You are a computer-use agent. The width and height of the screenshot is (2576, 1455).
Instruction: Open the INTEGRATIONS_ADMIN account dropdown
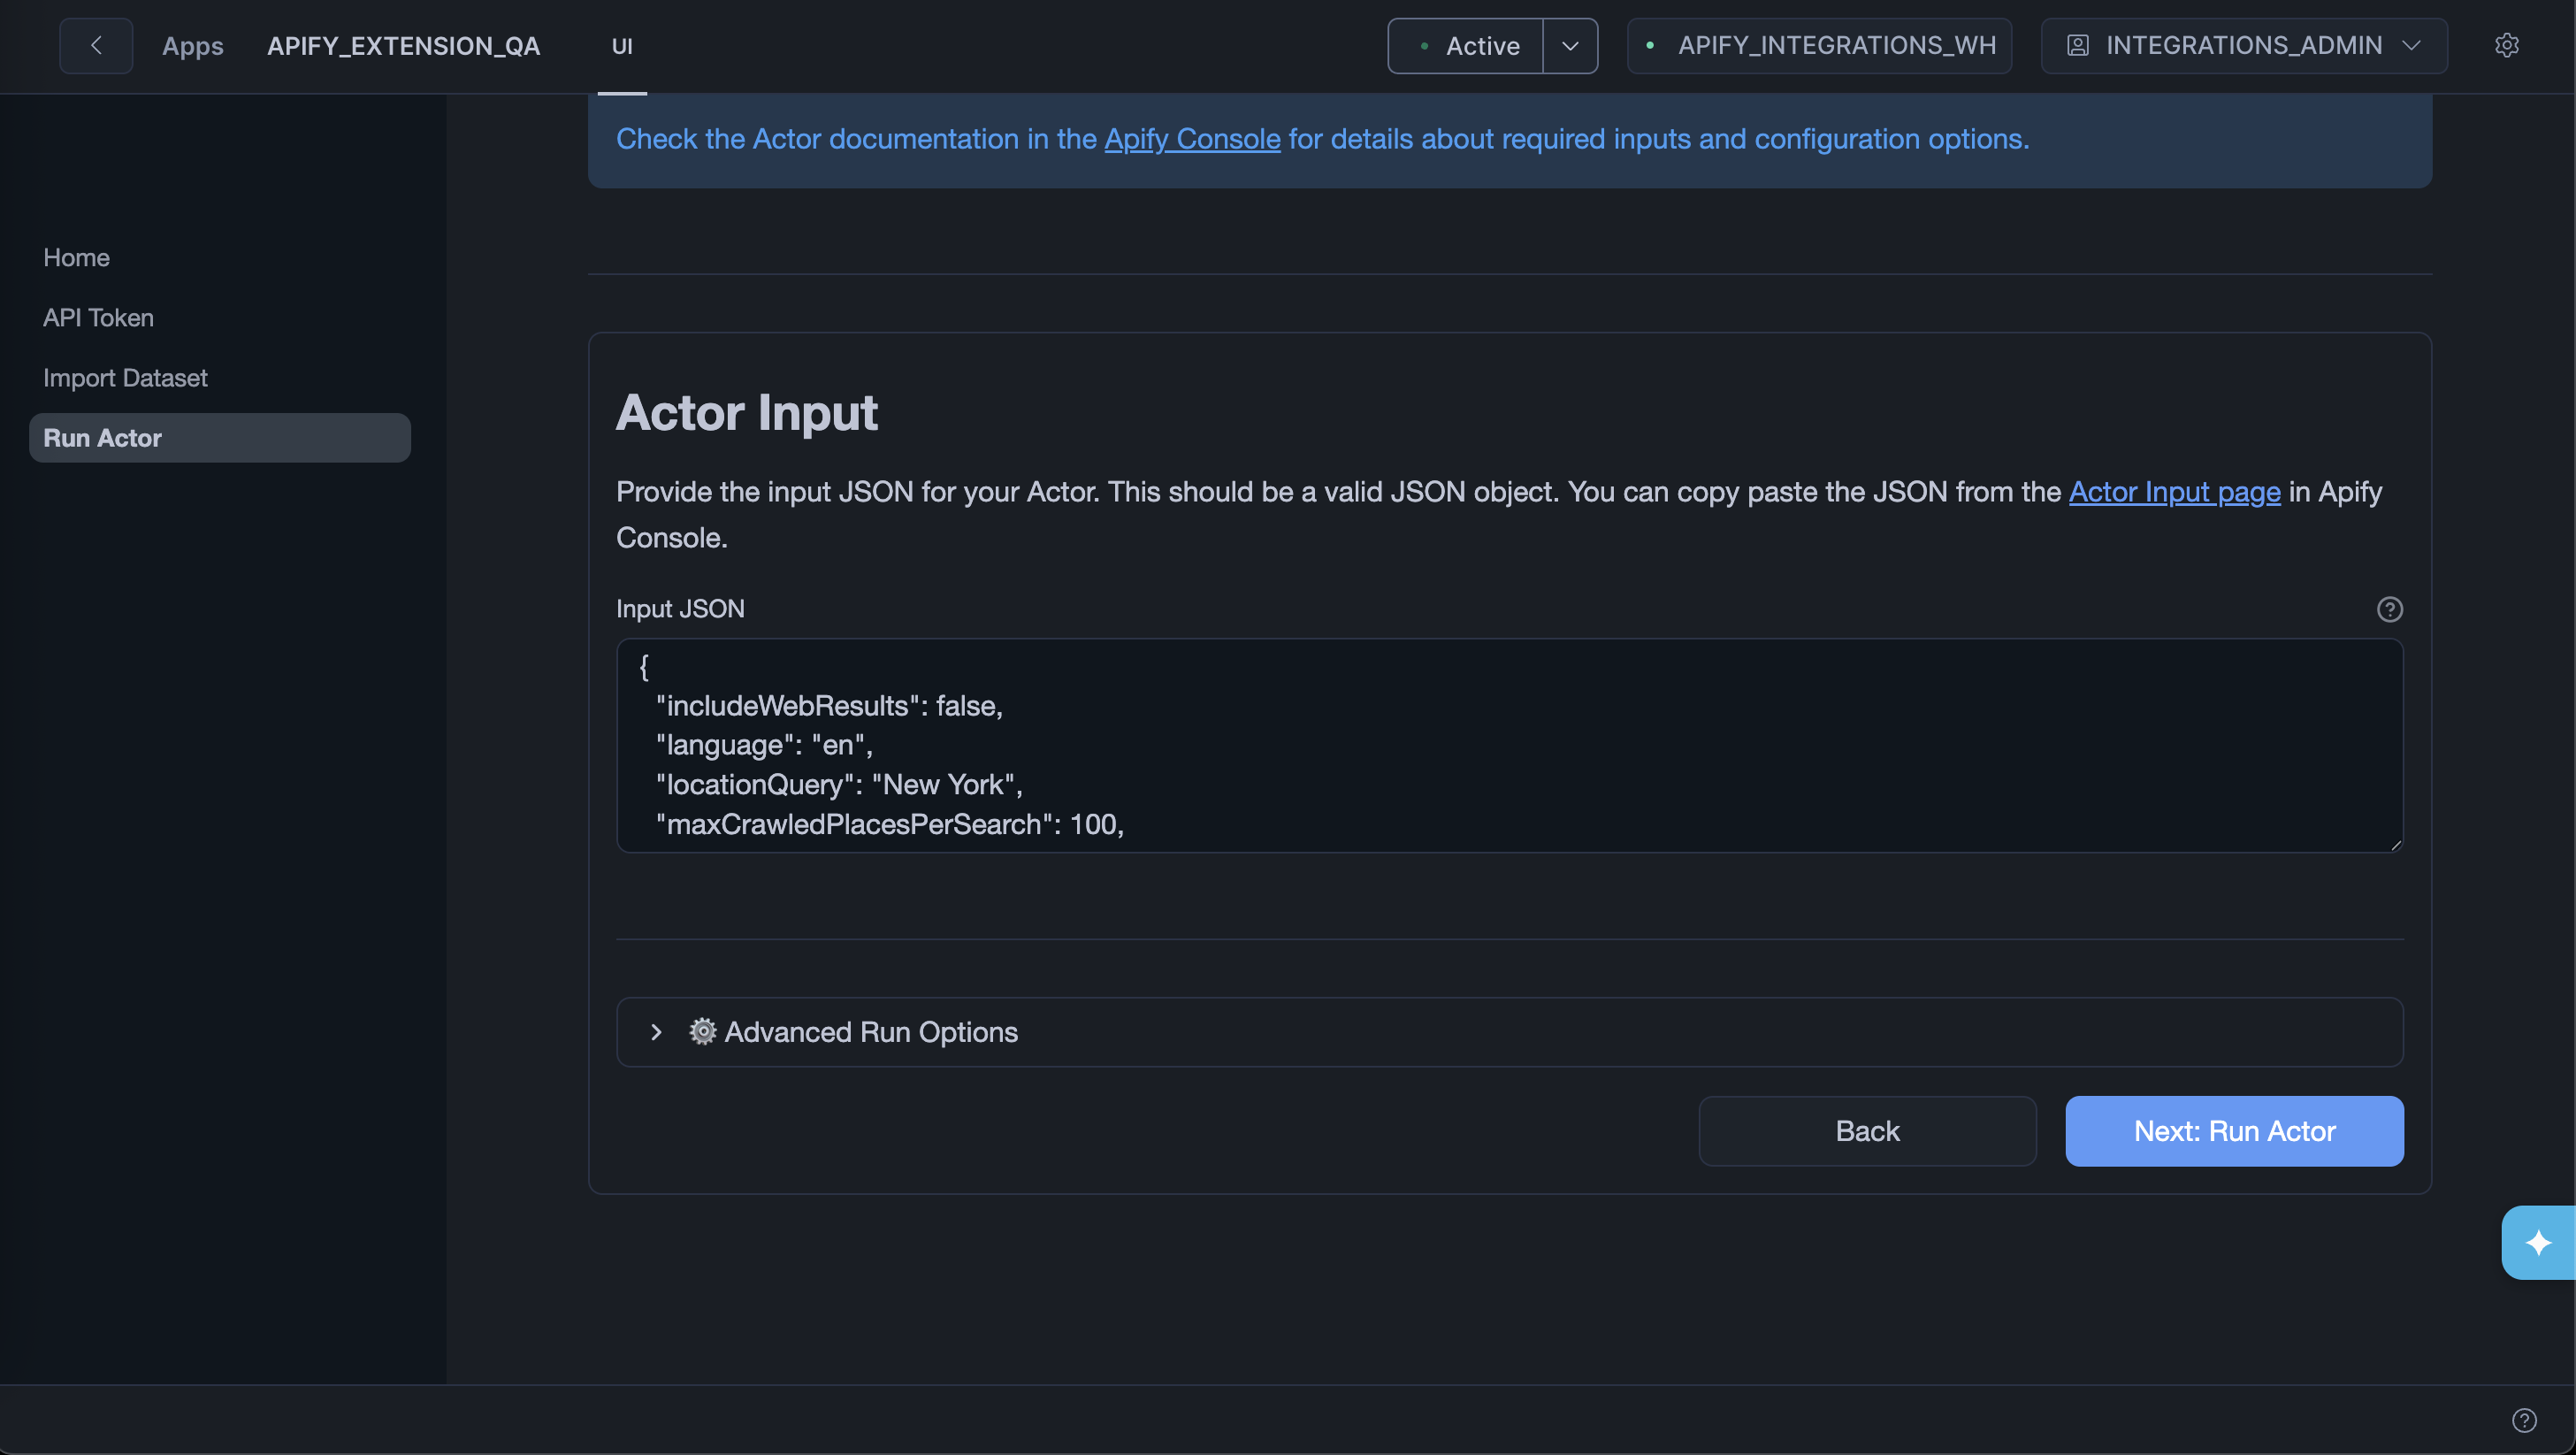[x=2412, y=45]
